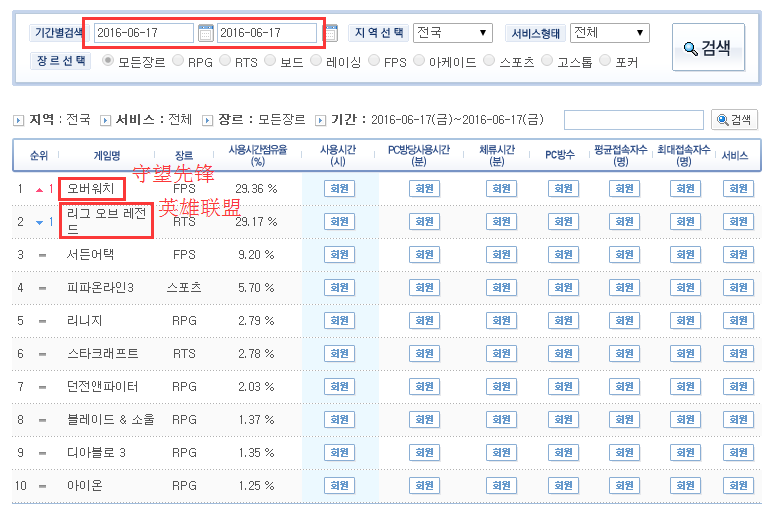779x519 pixels.
Task: Click the 사용시간점유율 column header
Action: point(257,155)
